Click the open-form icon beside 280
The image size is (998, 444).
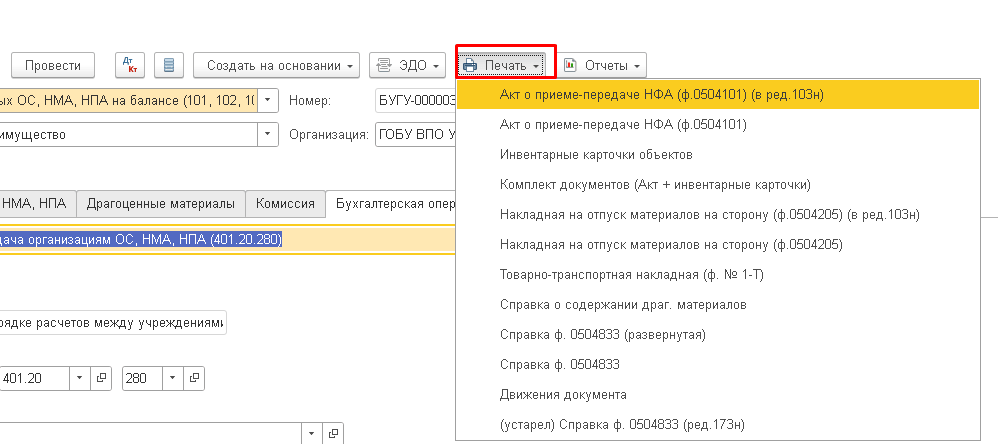tap(194, 379)
